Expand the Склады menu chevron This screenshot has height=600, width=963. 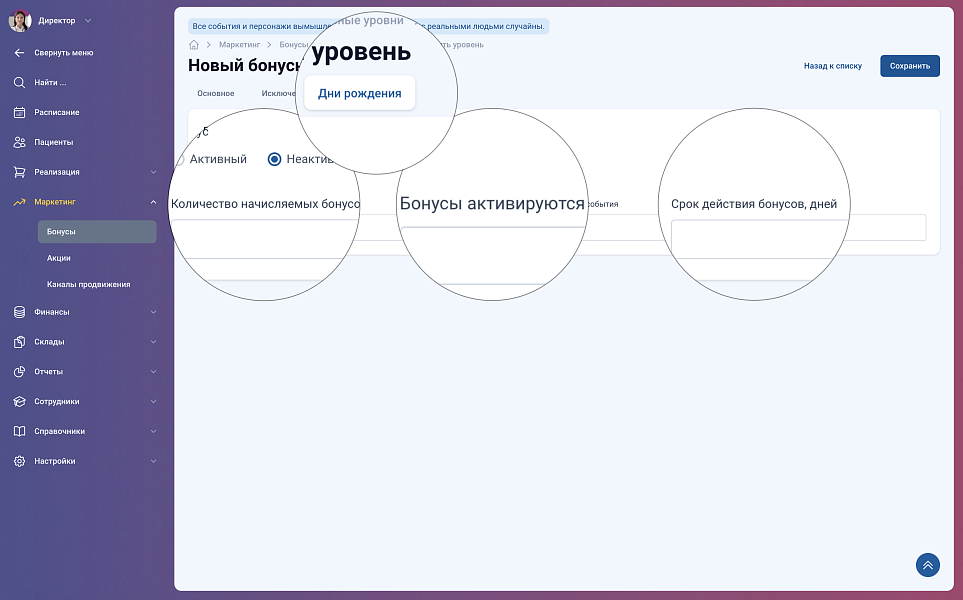tap(153, 342)
